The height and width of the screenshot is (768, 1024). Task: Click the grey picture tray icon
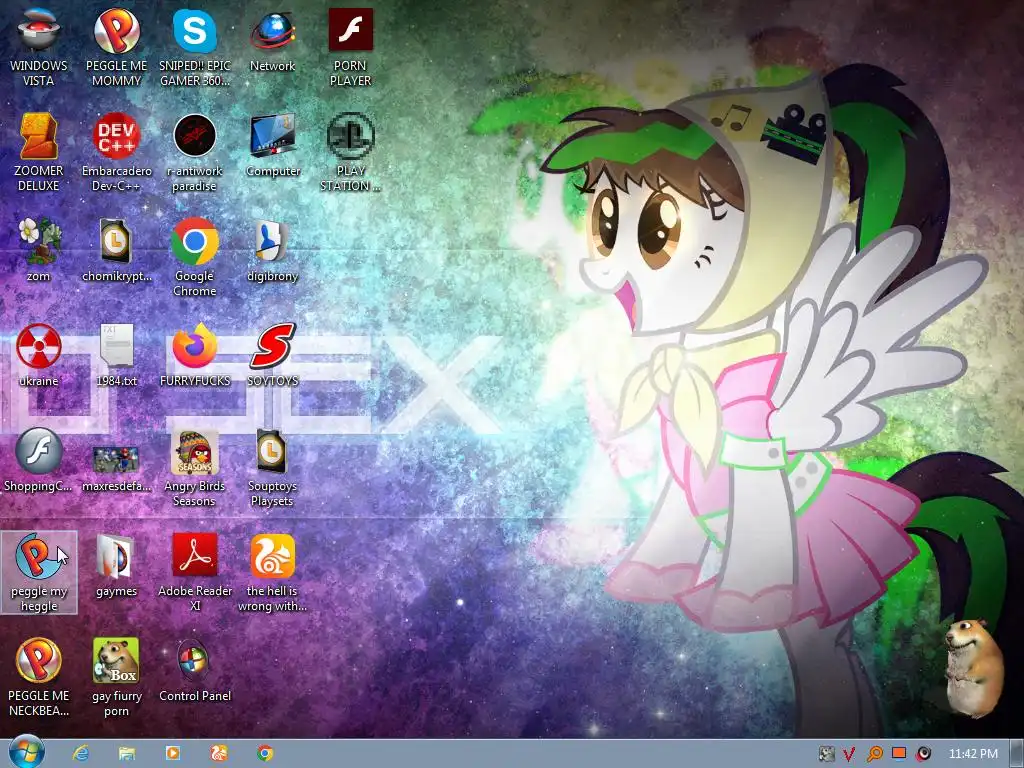826,754
